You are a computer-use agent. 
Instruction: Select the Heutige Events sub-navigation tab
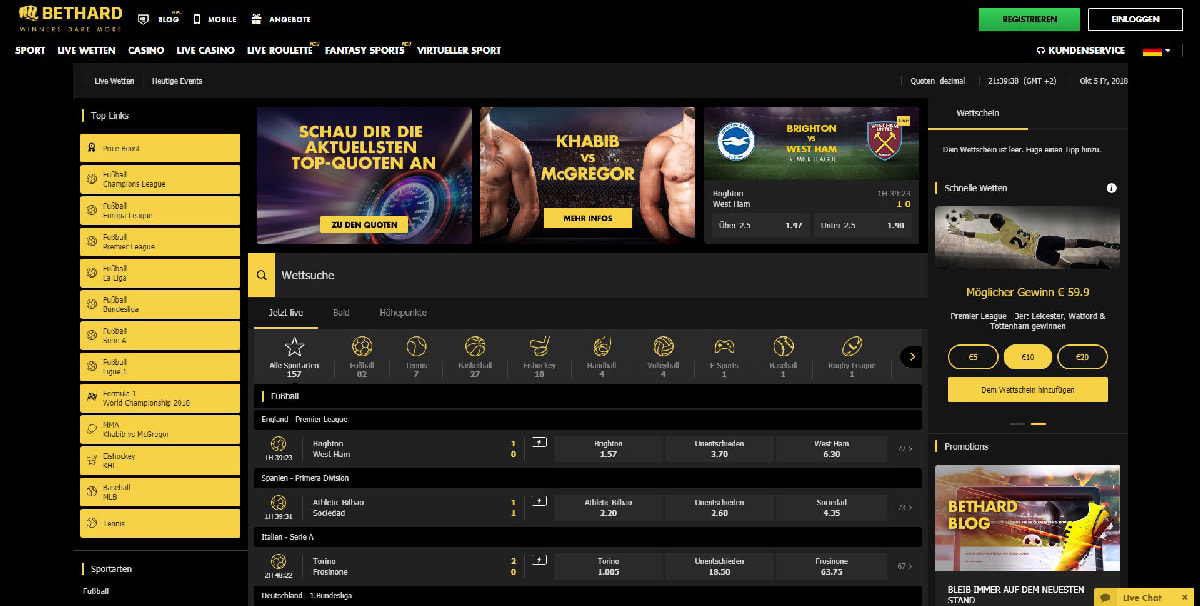pyautogui.click(x=177, y=81)
